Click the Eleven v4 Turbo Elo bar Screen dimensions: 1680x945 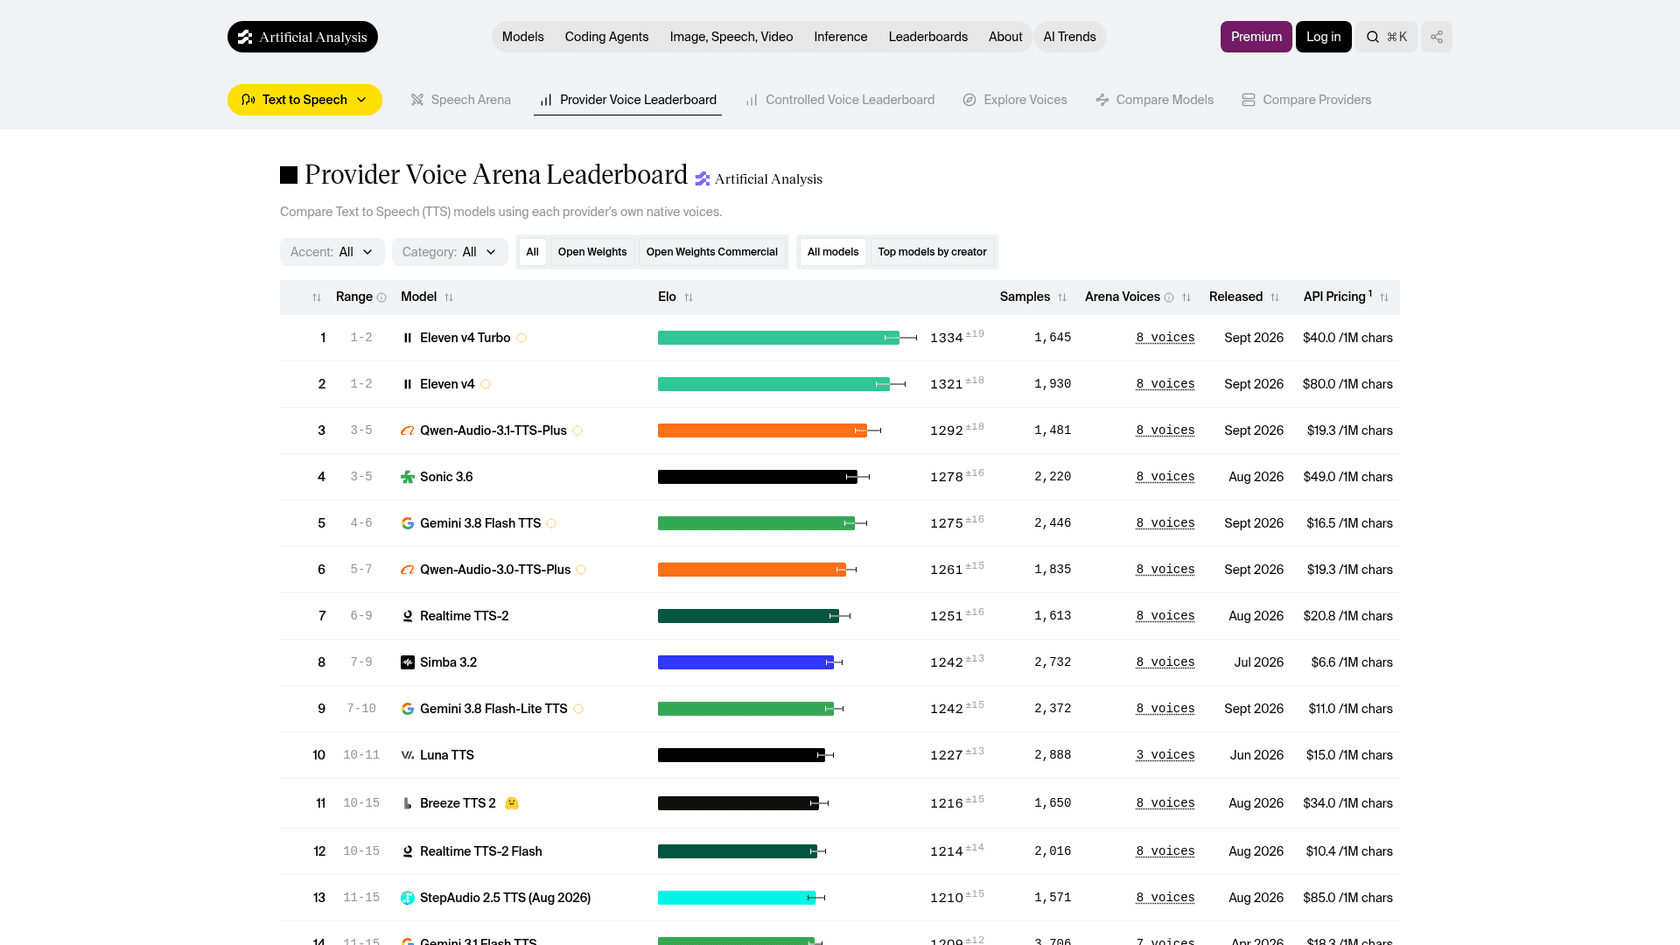click(778, 338)
